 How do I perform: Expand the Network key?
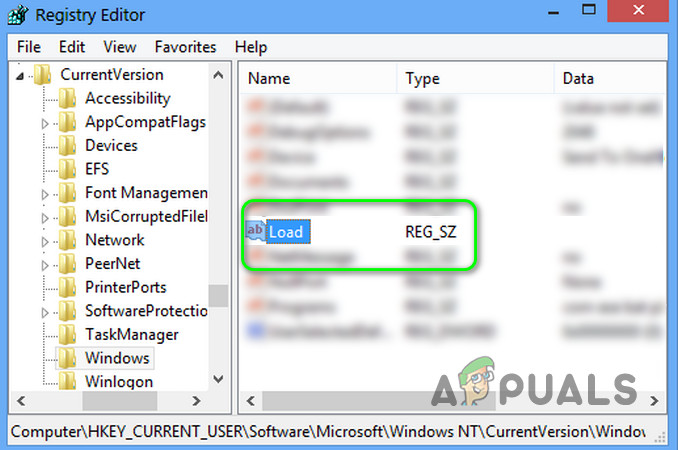coord(45,242)
